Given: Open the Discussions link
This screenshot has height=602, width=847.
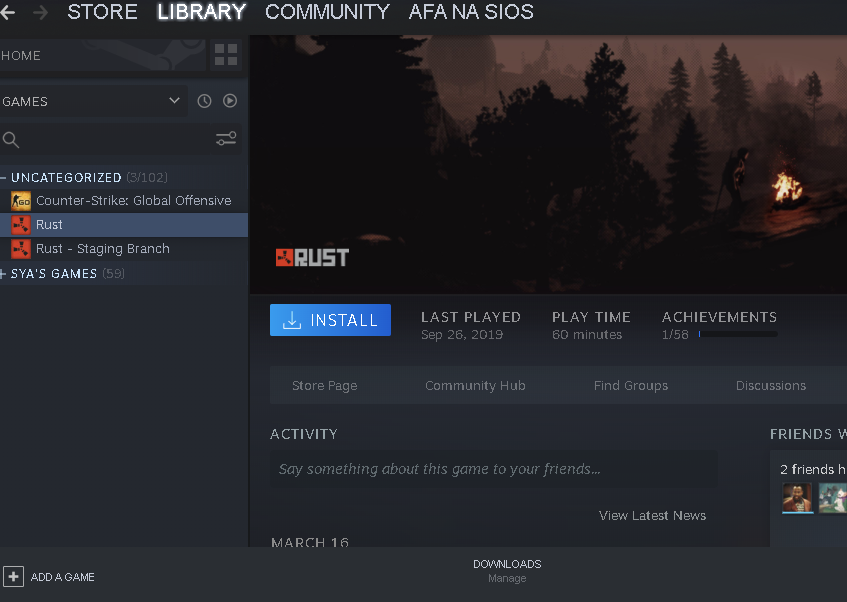Looking at the screenshot, I should coord(771,385).
